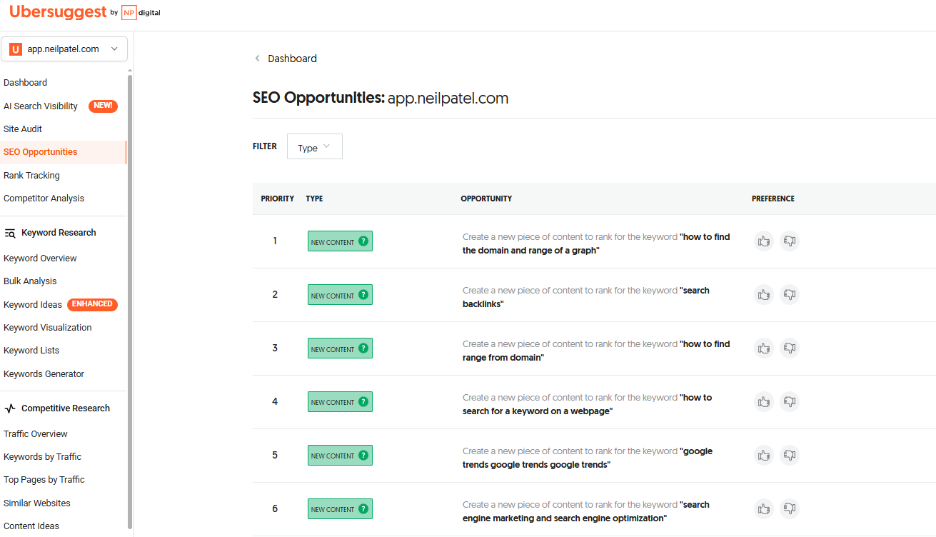Open help icon on priority 6 New Content badge

[x=363, y=509]
